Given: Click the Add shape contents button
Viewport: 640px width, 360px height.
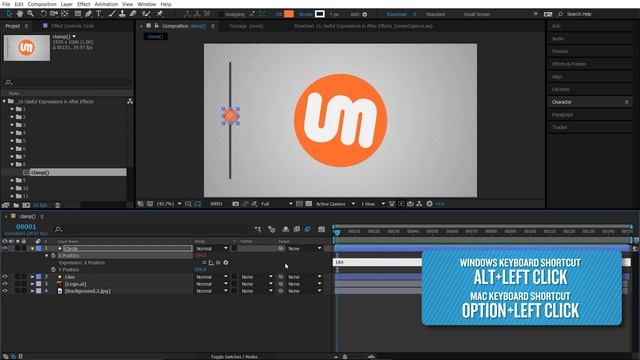Looking at the screenshot, I should pyautogui.click(x=364, y=14).
